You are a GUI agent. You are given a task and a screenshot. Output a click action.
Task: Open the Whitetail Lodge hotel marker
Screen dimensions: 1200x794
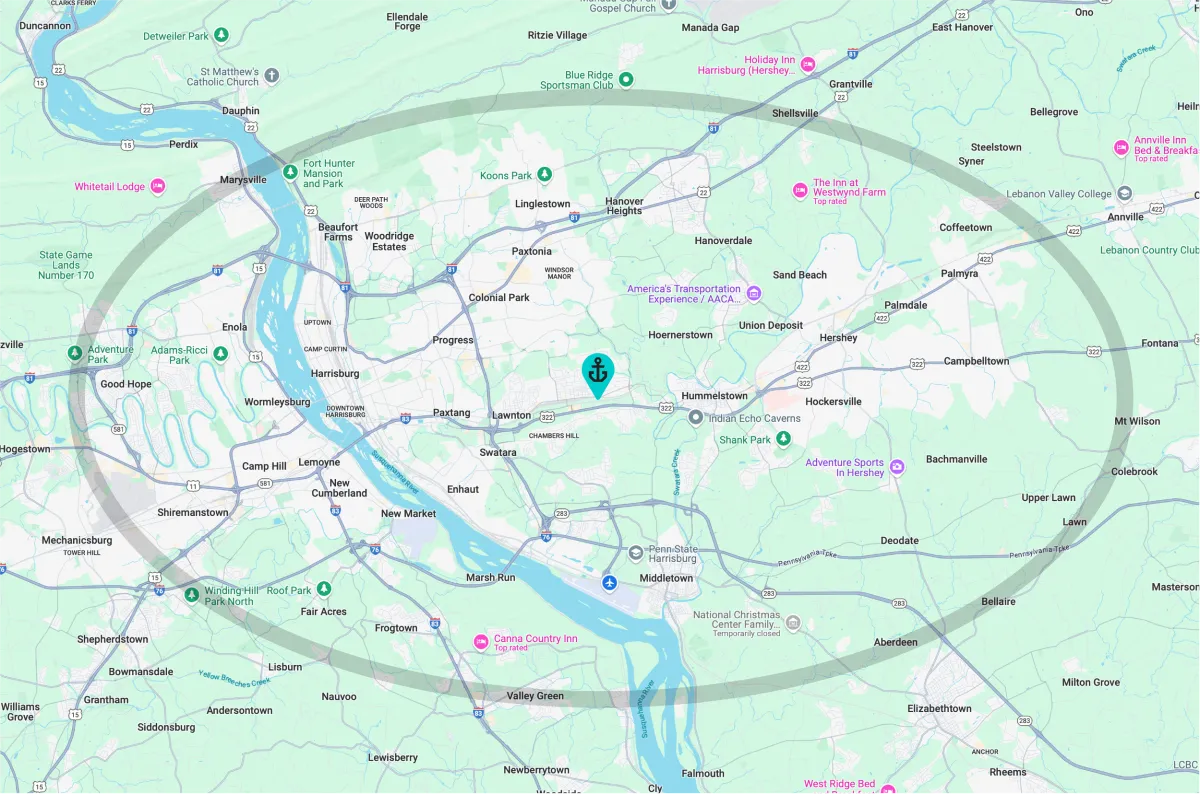(157, 186)
